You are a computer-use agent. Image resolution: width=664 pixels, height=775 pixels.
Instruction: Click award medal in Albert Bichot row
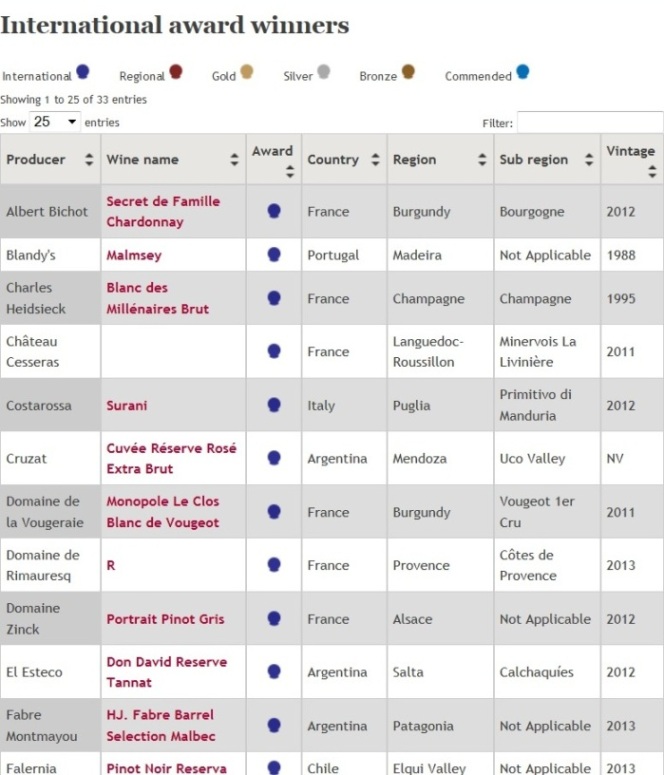(274, 211)
